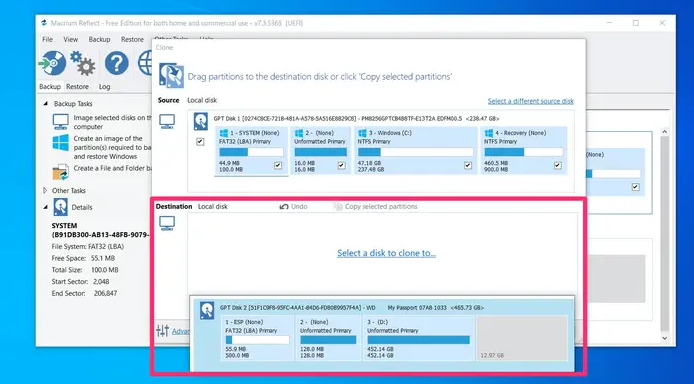Screen dimensions: 694x384
Task: Click the main window scrollbar up arrow
Action: pyautogui.click(x=664, y=132)
